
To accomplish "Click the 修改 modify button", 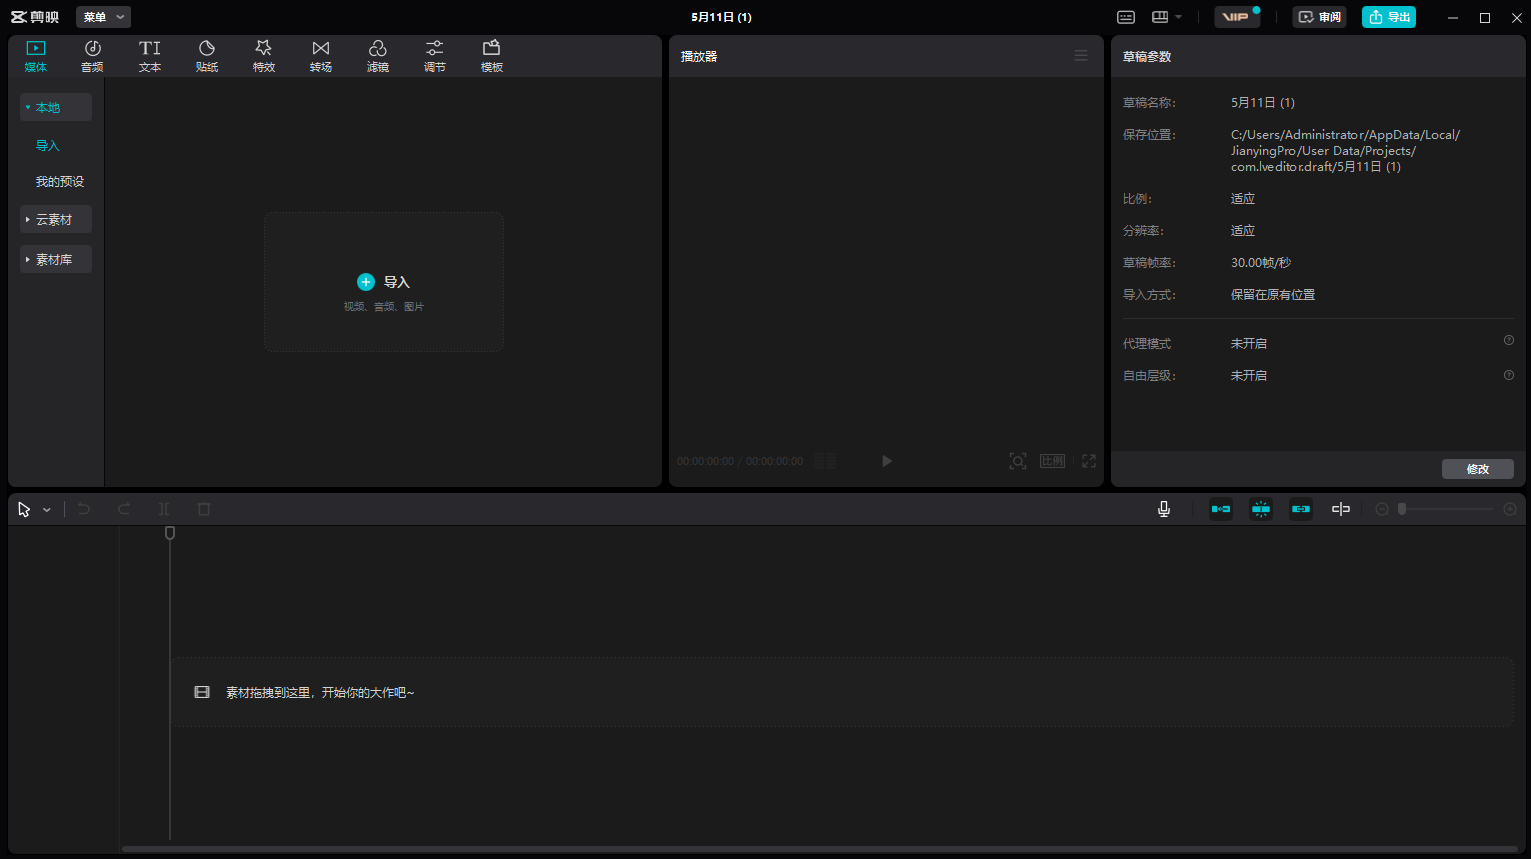I will (x=1478, y=469).
